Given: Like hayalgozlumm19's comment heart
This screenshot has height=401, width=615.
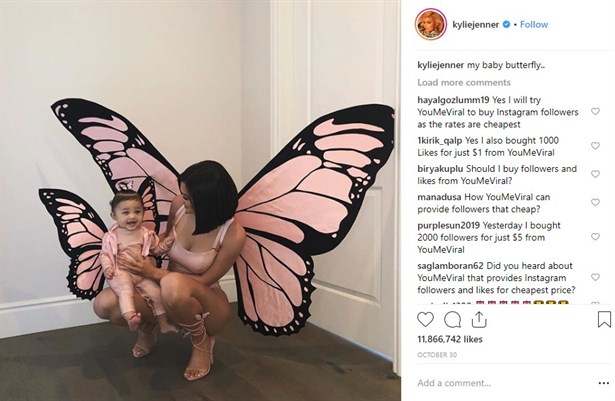Looking at the screenshot, I should tap(595, 111).
